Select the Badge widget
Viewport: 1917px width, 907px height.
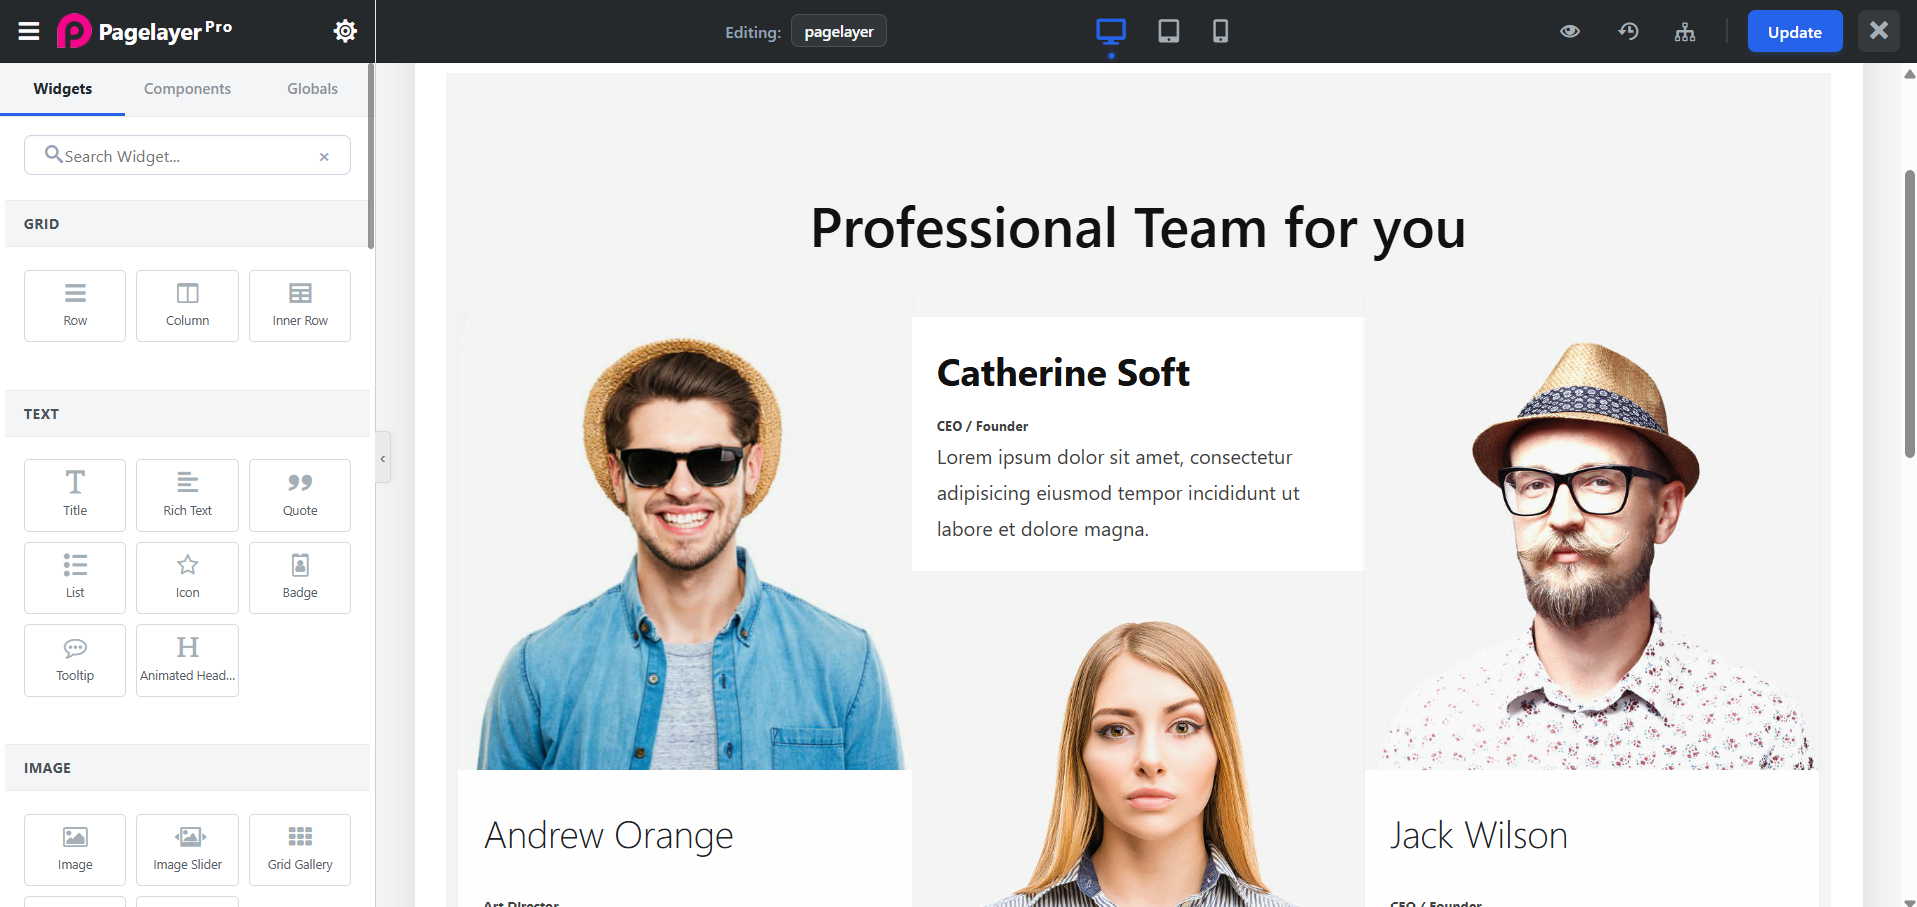click(300, 578)
